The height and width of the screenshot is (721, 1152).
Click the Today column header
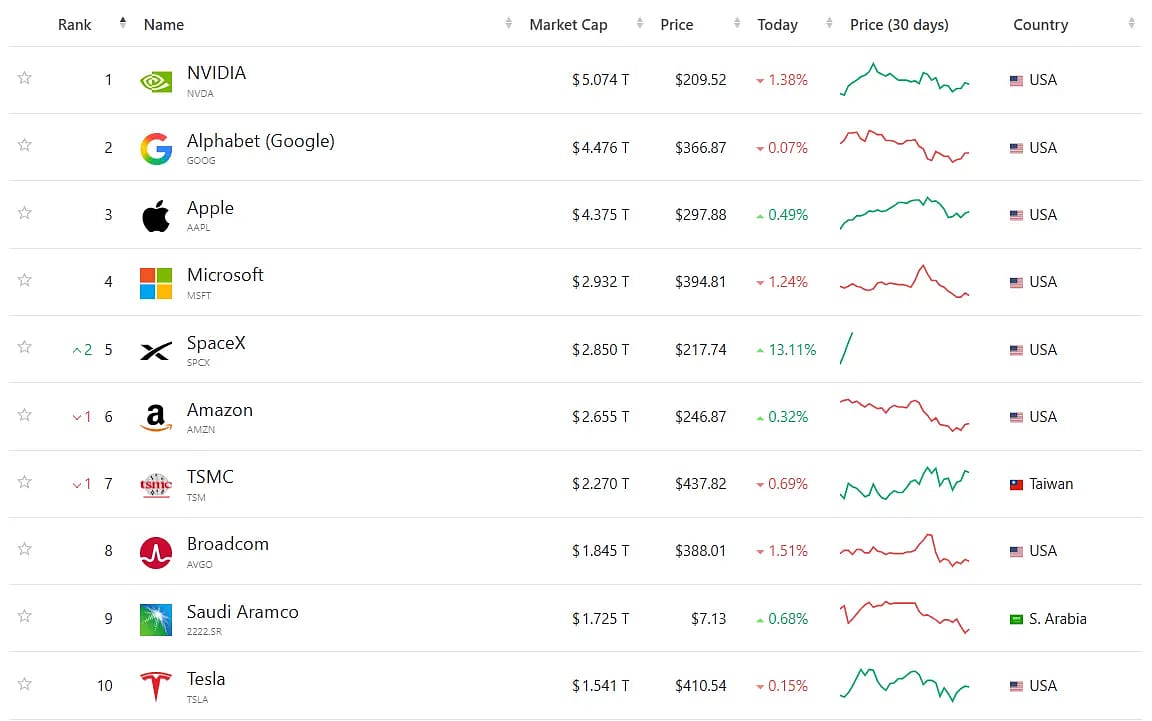pyautogui.click(x=777, y=24)
